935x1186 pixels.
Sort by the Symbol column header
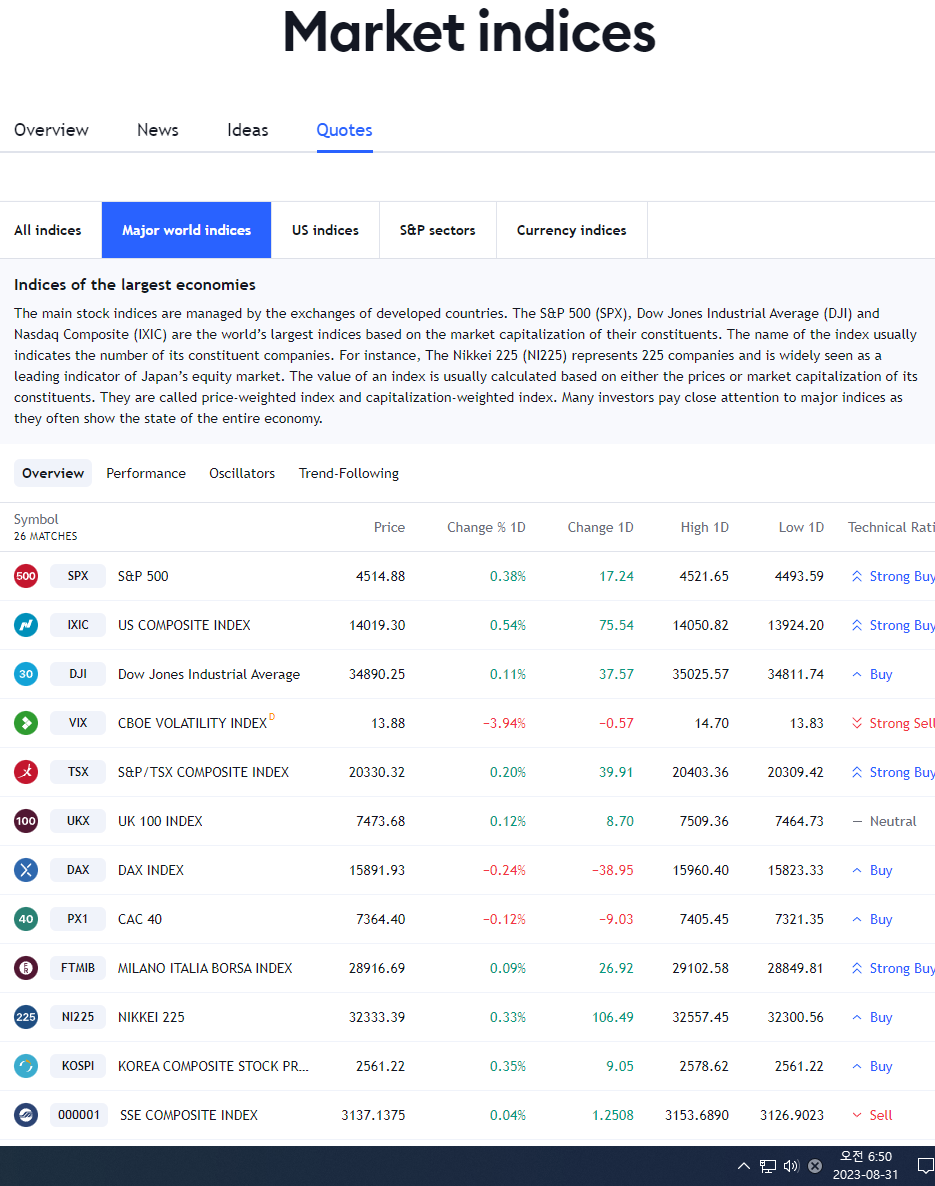pos(36,519)
